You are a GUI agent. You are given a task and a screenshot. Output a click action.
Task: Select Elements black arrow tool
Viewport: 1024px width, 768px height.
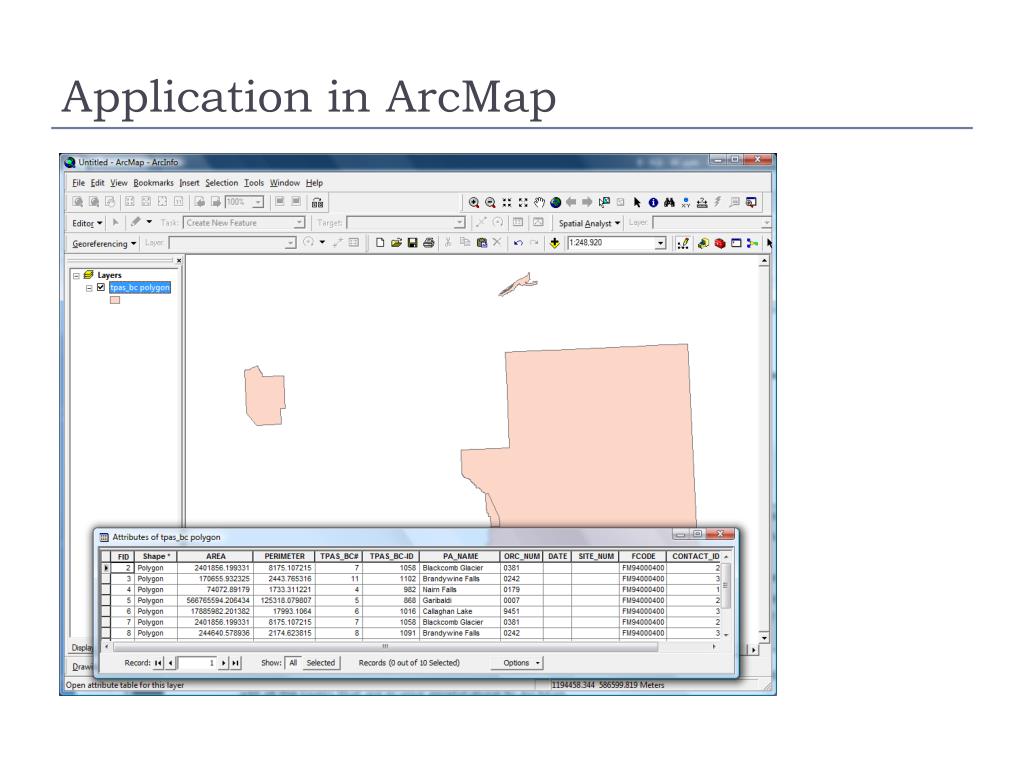click(637, 202)
